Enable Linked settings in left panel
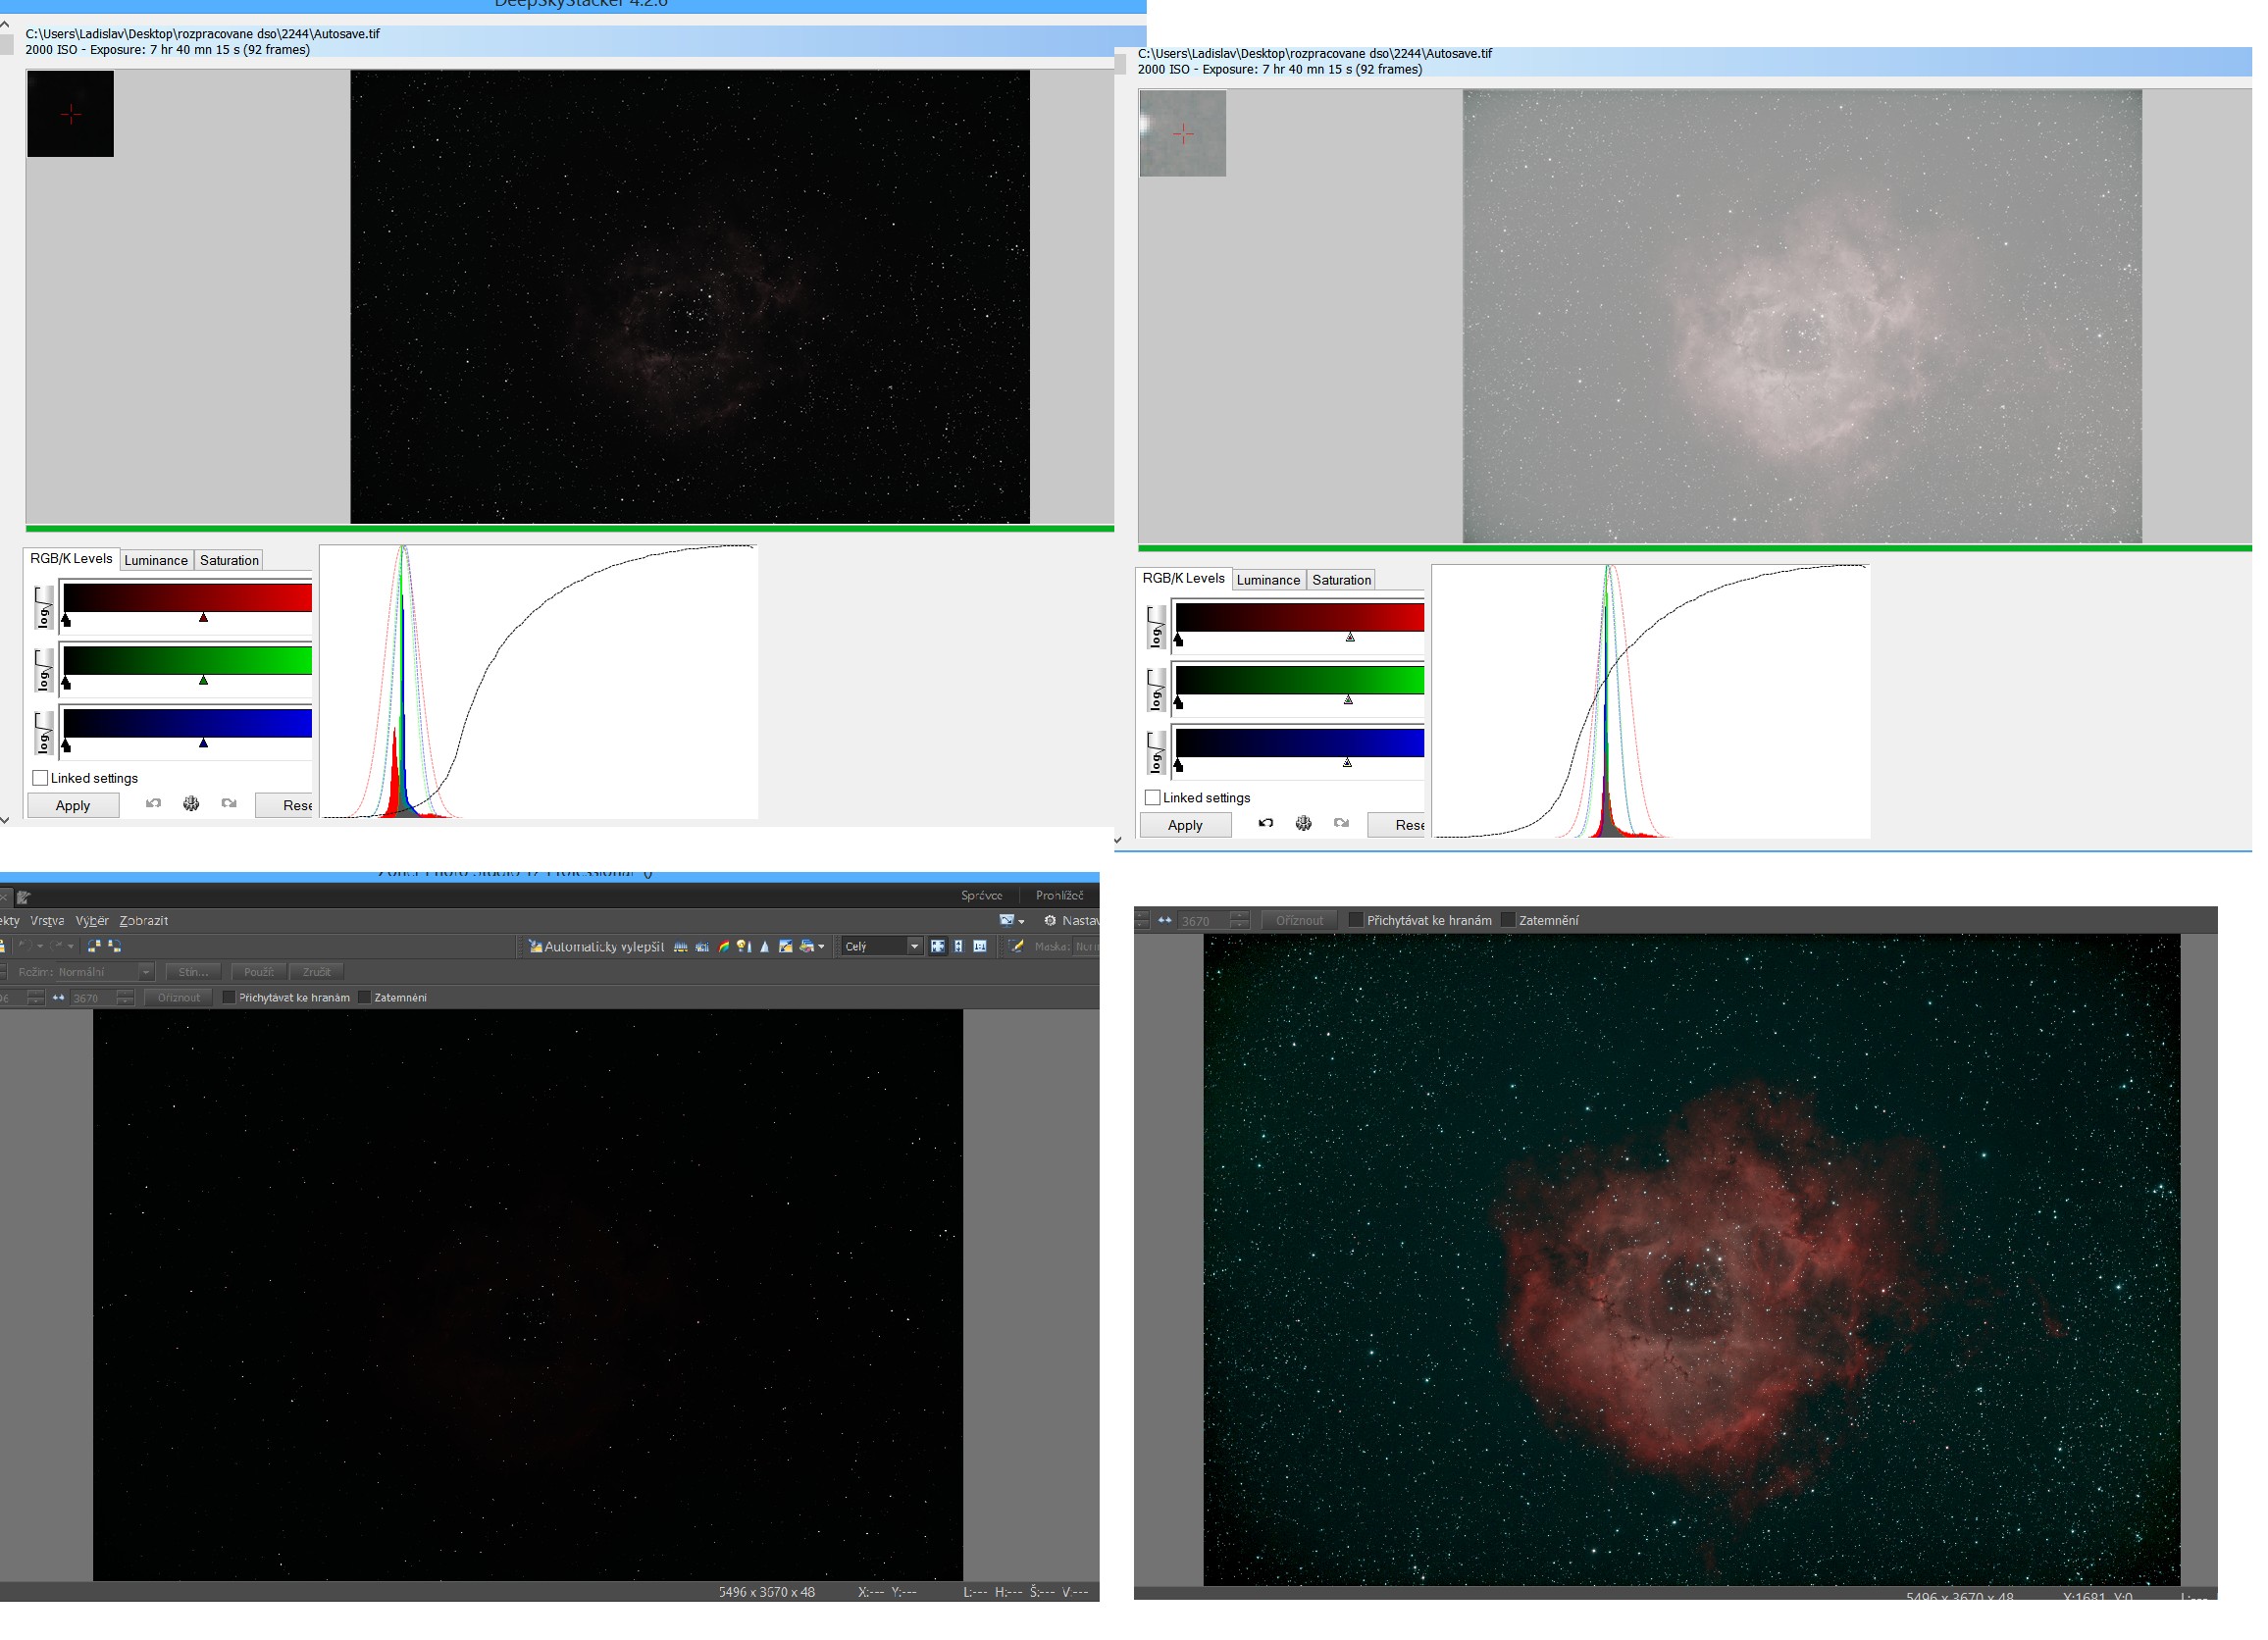This screenshot has height=1640, width=2268. tap(40, 778)
